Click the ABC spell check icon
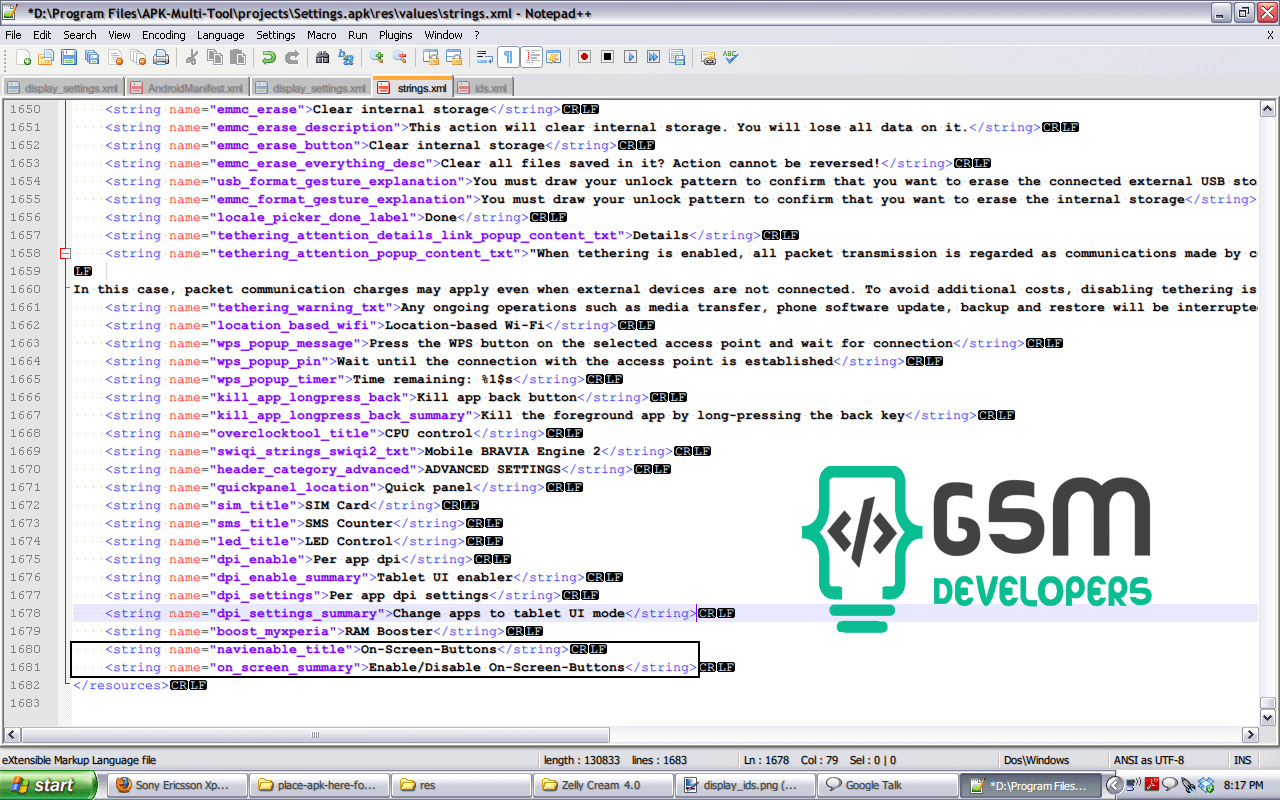Image resolution: width=1280 pixels, height=800 pixels. (x=730, y=57)
